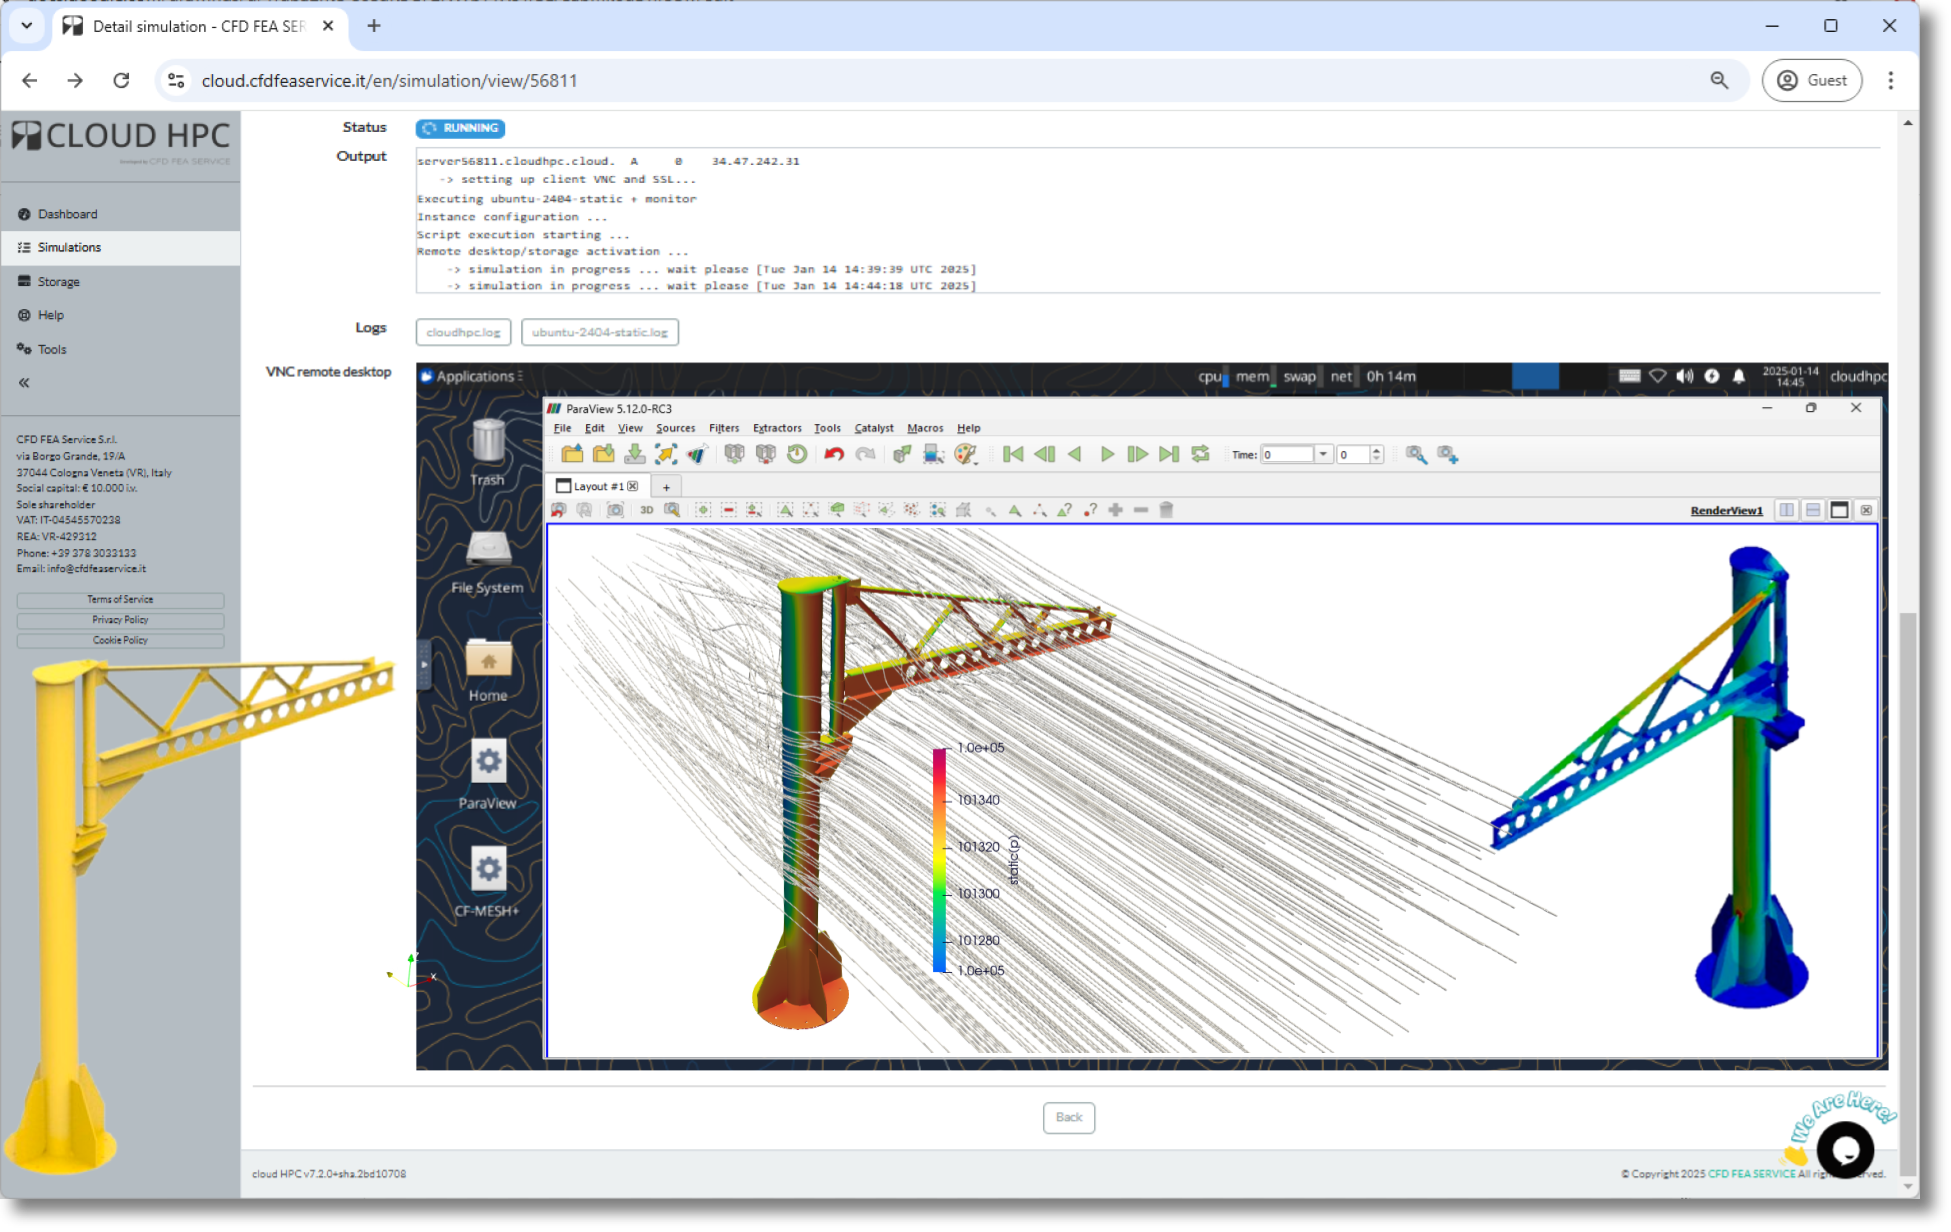Toggle 3D mode in the render view toolbar
The width and height of the screenshot is (1951, 1232).
pyautogui.click(x=646, y=510)
